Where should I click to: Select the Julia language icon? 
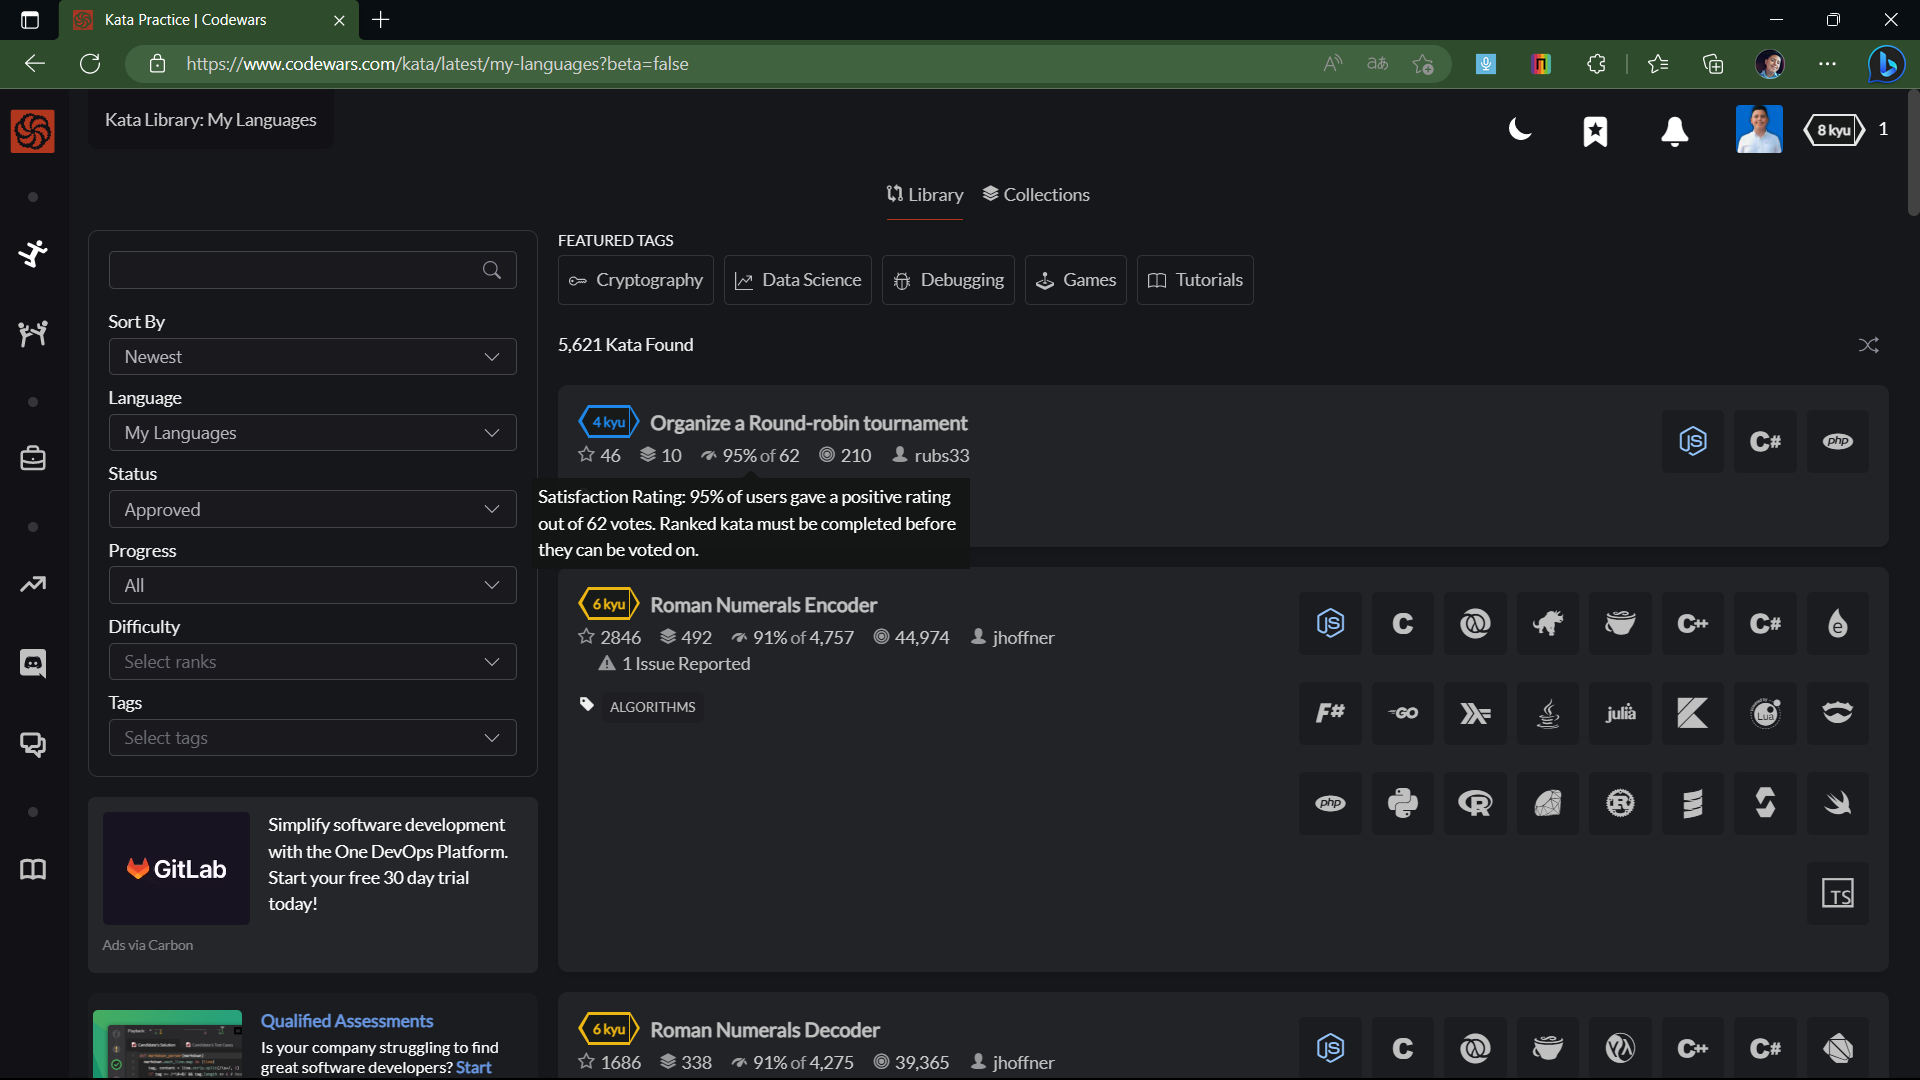click(x=1620, y=713)
